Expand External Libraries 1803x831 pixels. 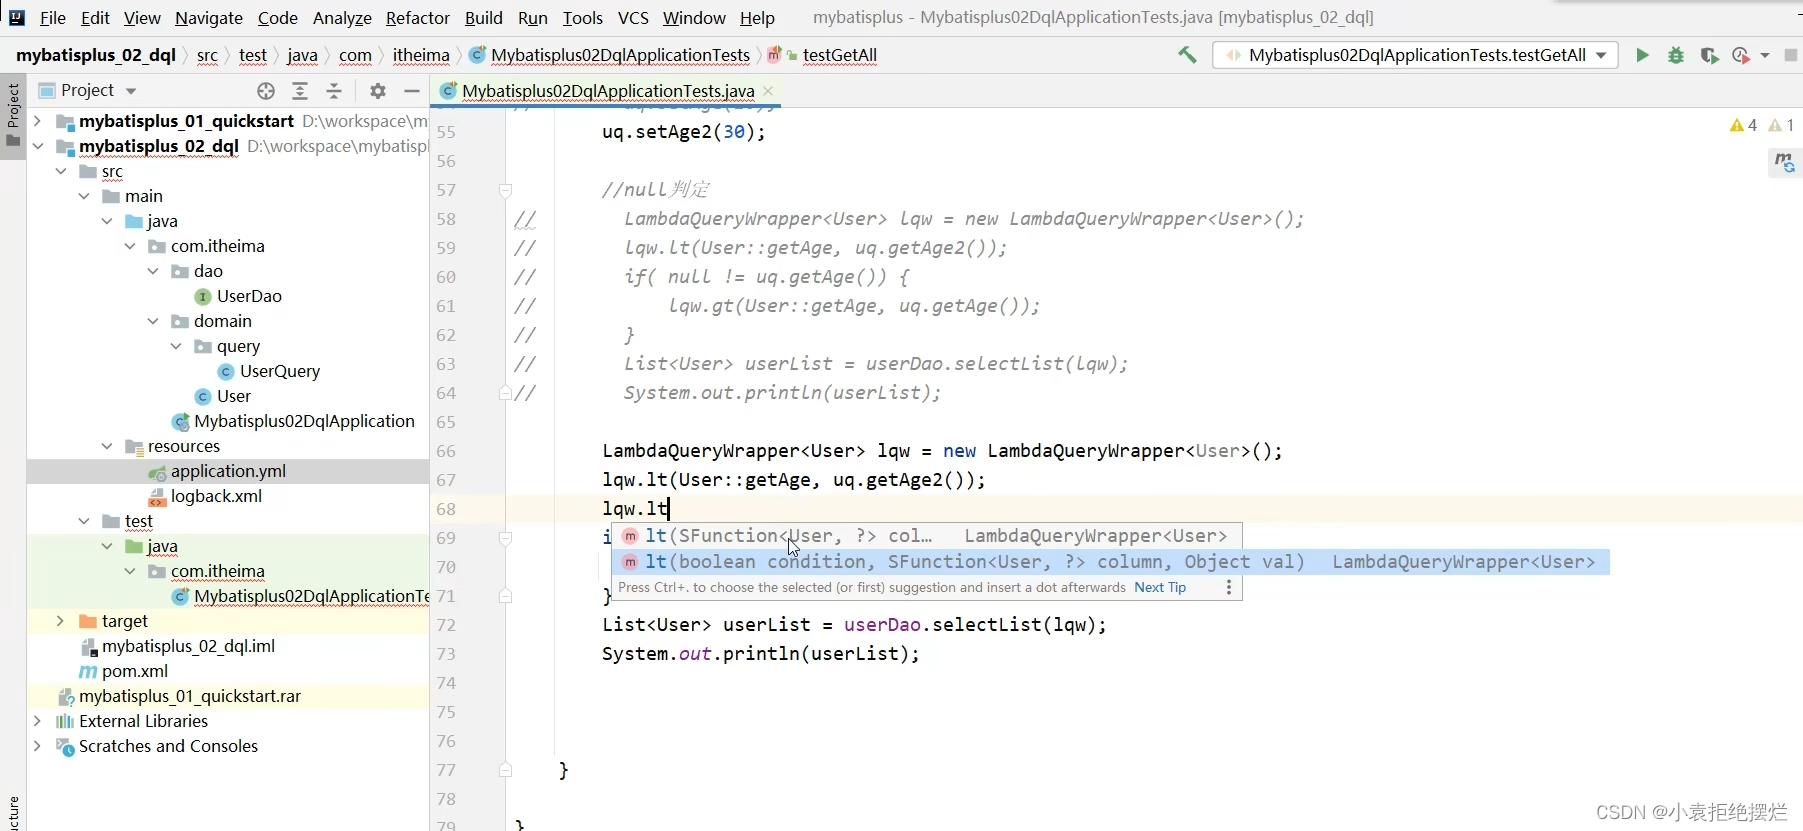point(37,721)
